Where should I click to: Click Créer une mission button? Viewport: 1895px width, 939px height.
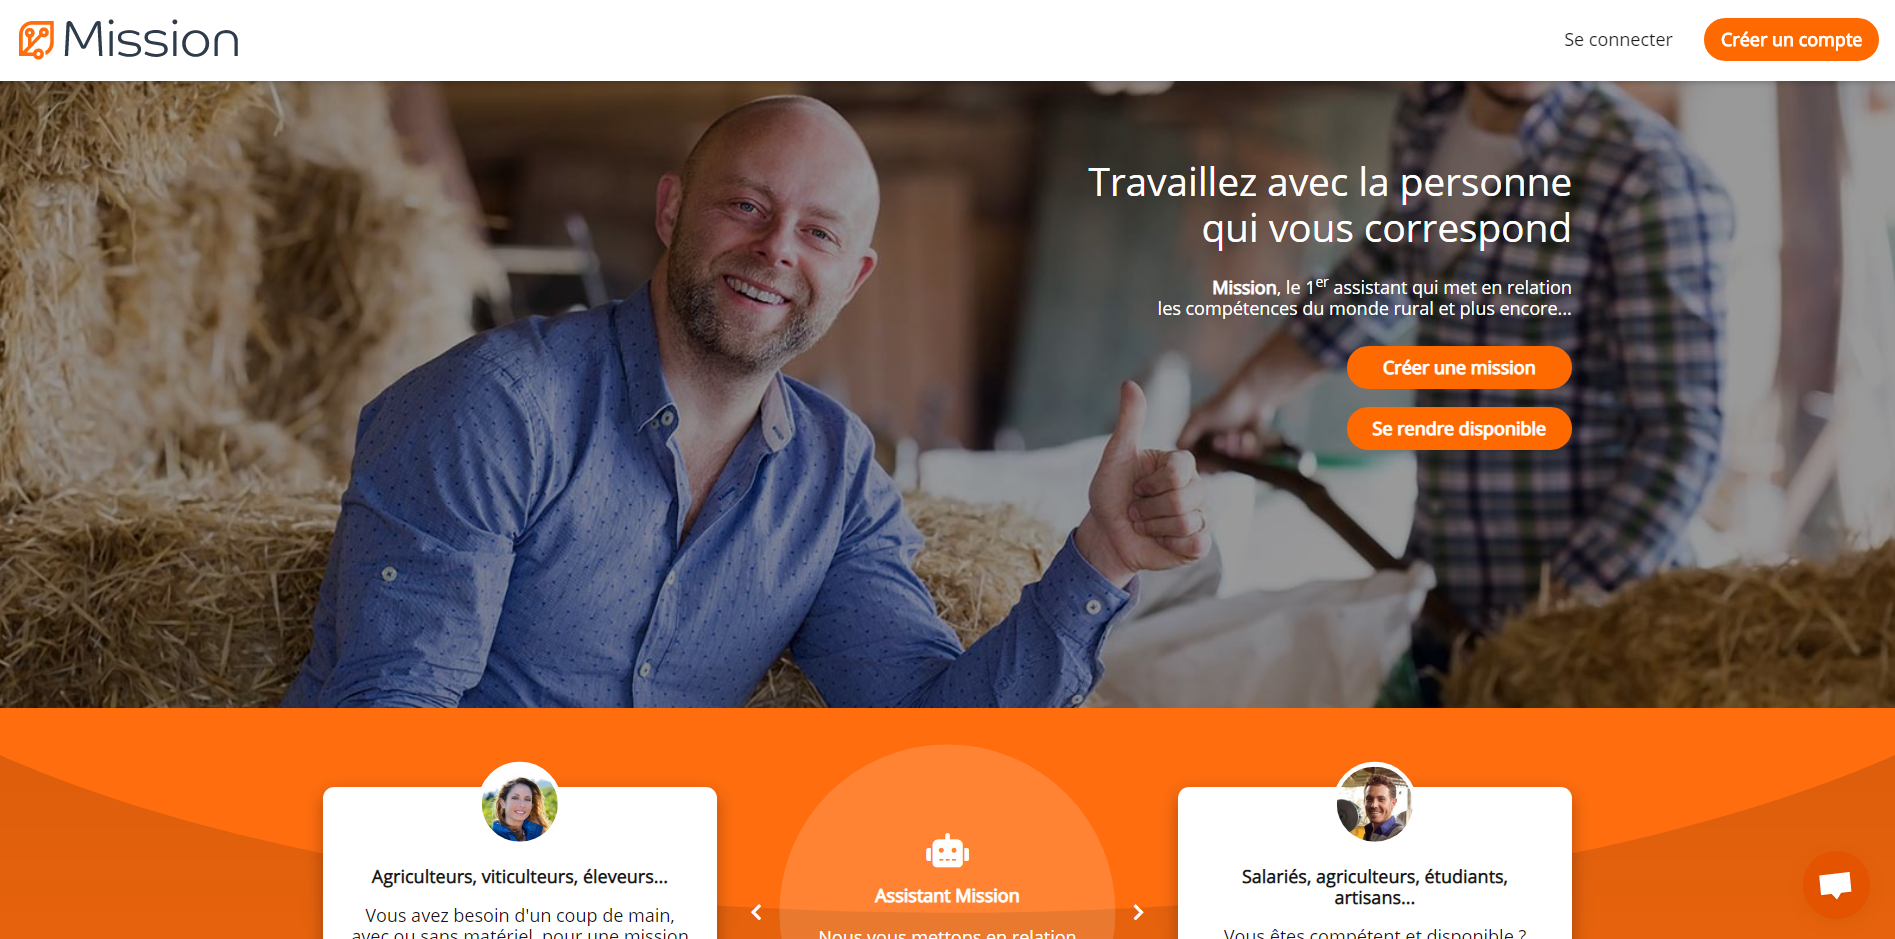(x=1459, y=368)
